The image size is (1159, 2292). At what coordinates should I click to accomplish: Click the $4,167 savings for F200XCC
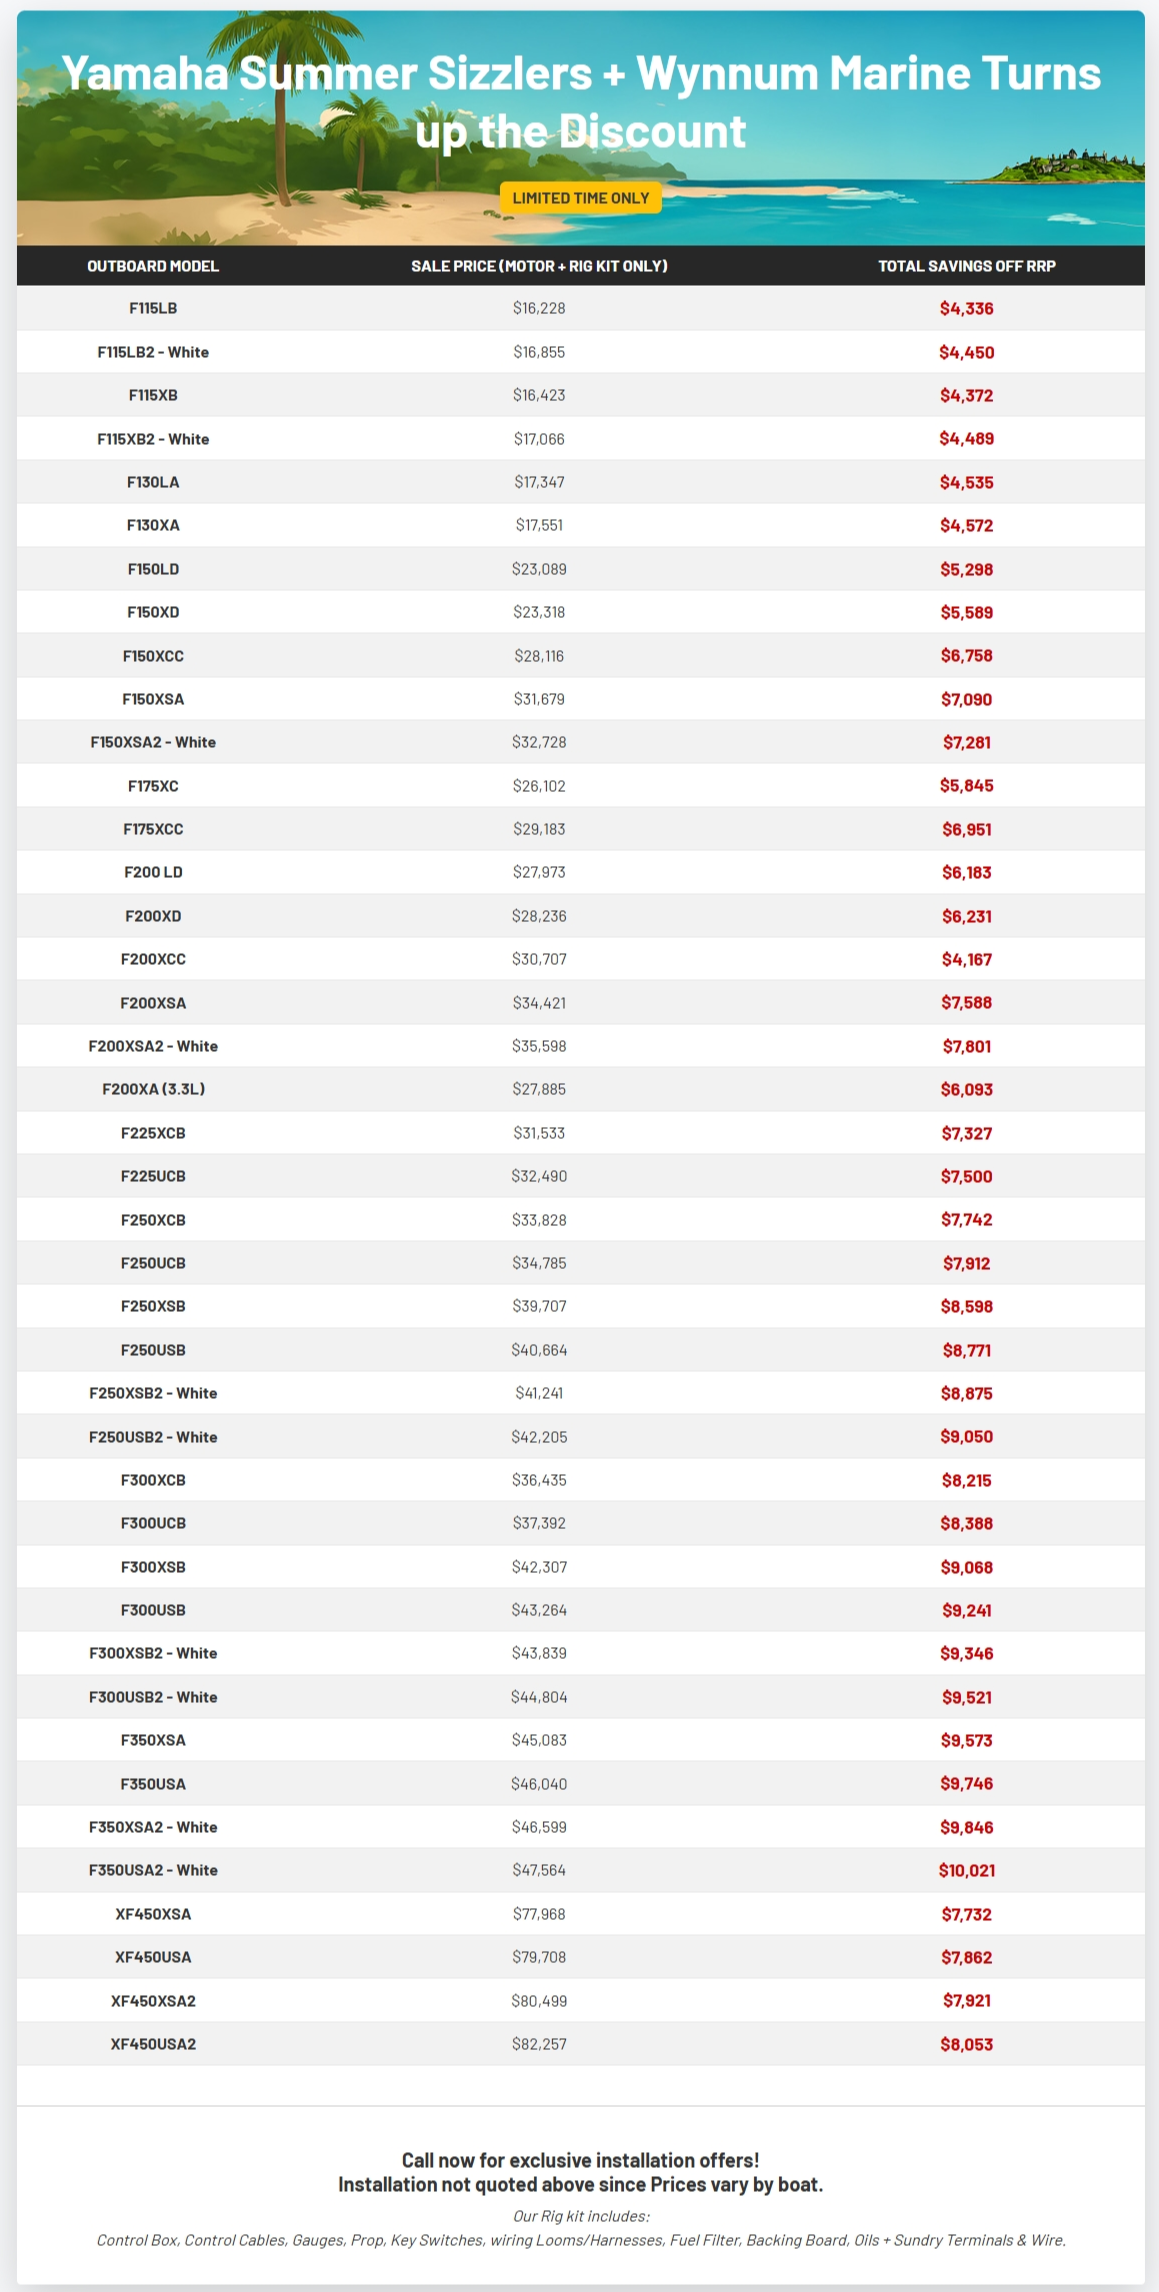[x=966, y=959]
